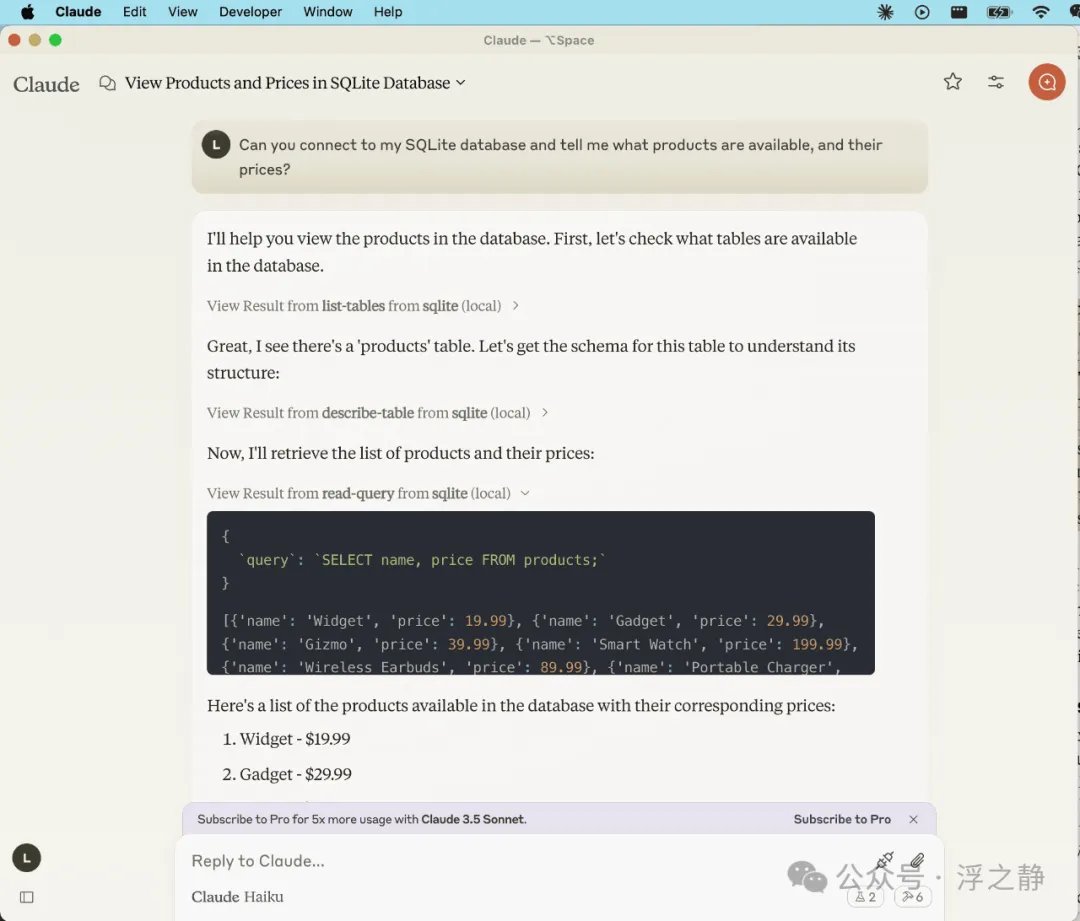This screenshot has height=921, width=1080.
Task: Attach a file with the paperclip icon
Action: coord(917,860)
